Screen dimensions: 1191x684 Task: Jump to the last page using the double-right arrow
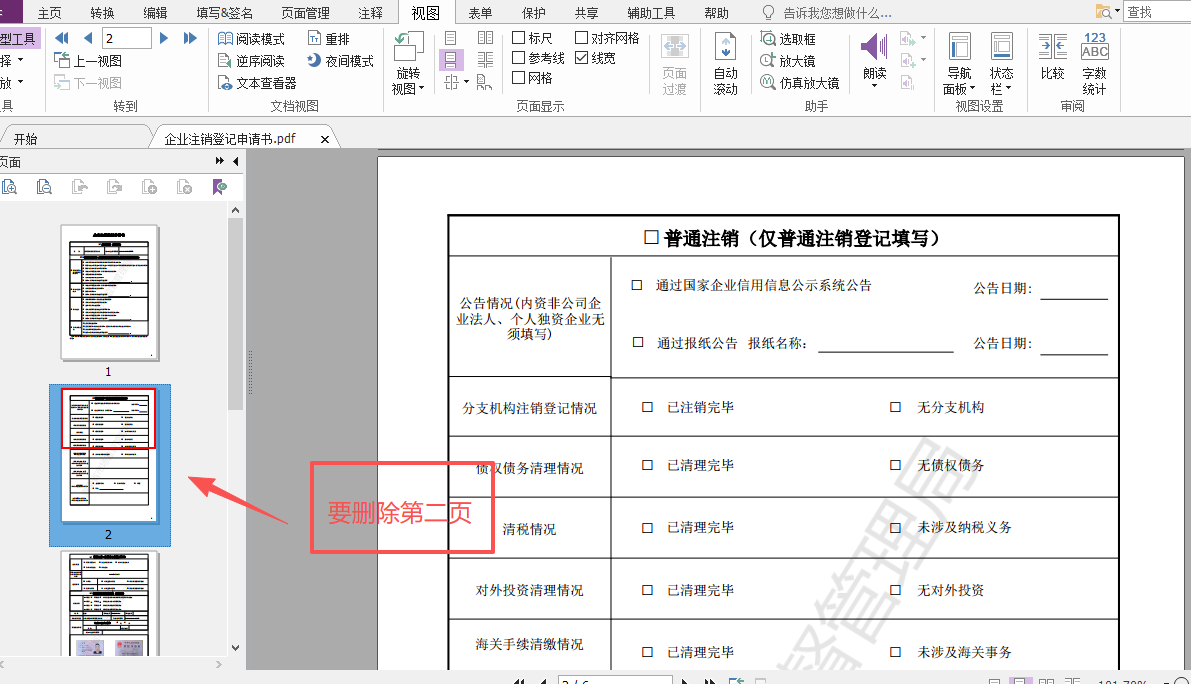pyautogui.click(x=190, y=38)
